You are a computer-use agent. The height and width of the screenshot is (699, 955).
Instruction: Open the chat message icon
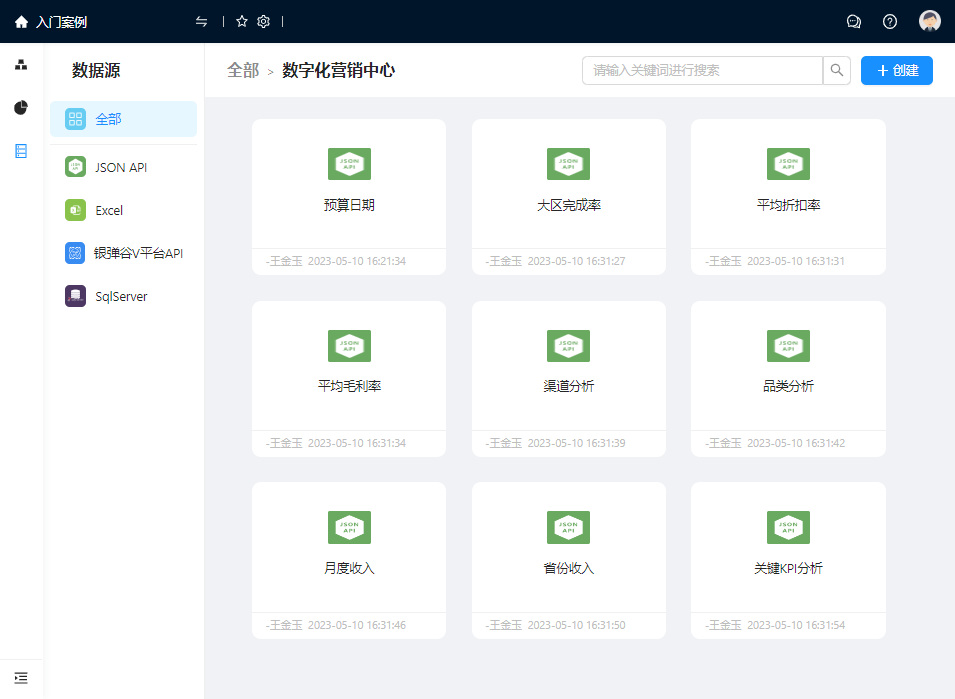click(854, 22)
